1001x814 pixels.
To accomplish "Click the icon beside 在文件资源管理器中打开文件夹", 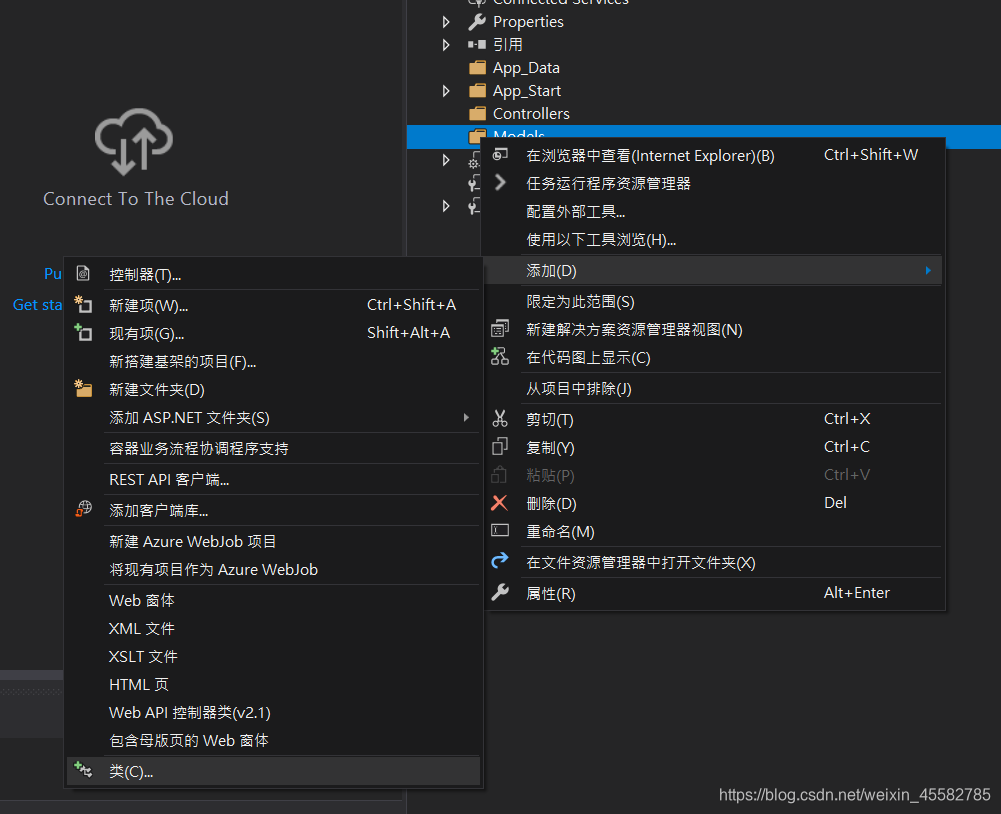I will (x=500, y=561).
